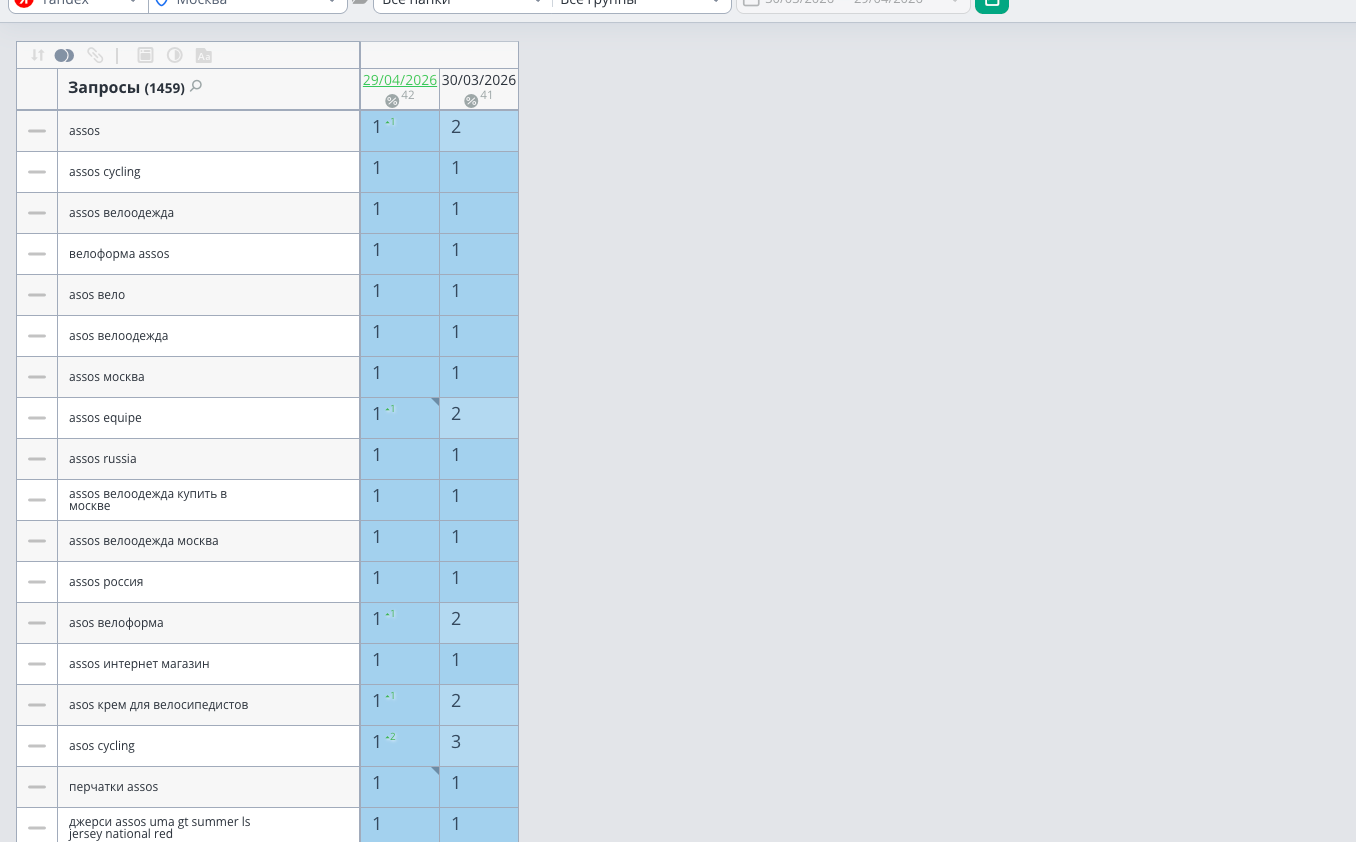The image size is (1356, 842).
Task: Open the date range picker field
Action: (853, 3)
